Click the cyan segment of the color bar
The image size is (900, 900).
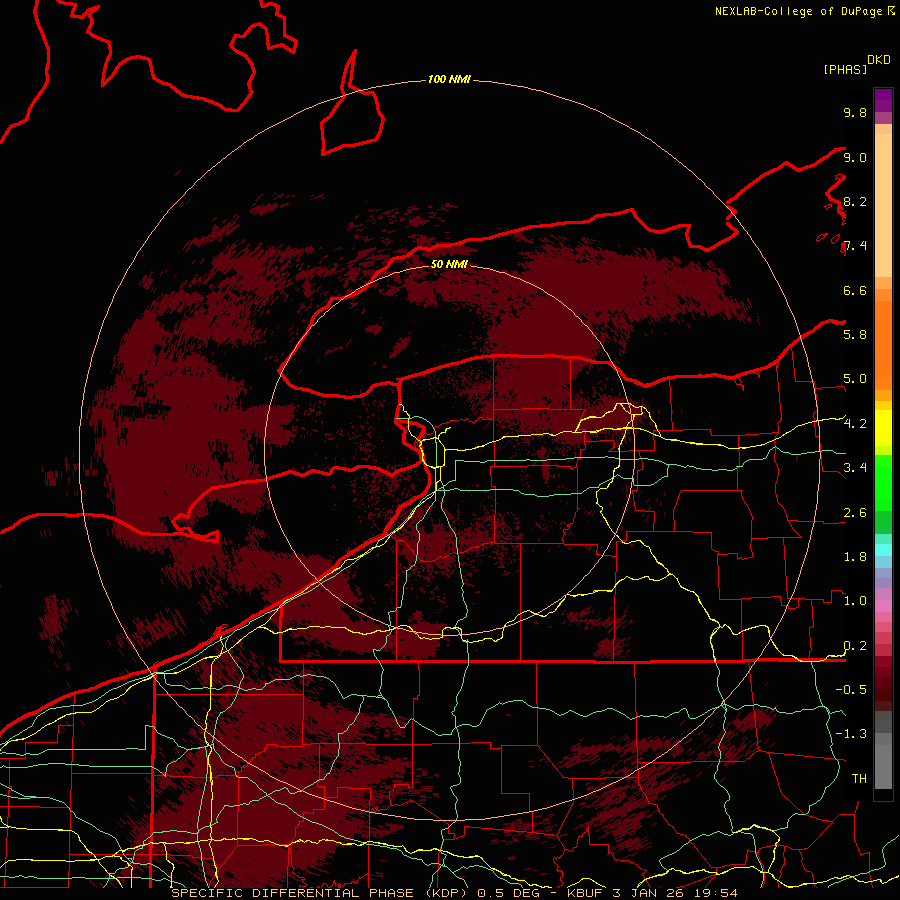tap(883, 549)
